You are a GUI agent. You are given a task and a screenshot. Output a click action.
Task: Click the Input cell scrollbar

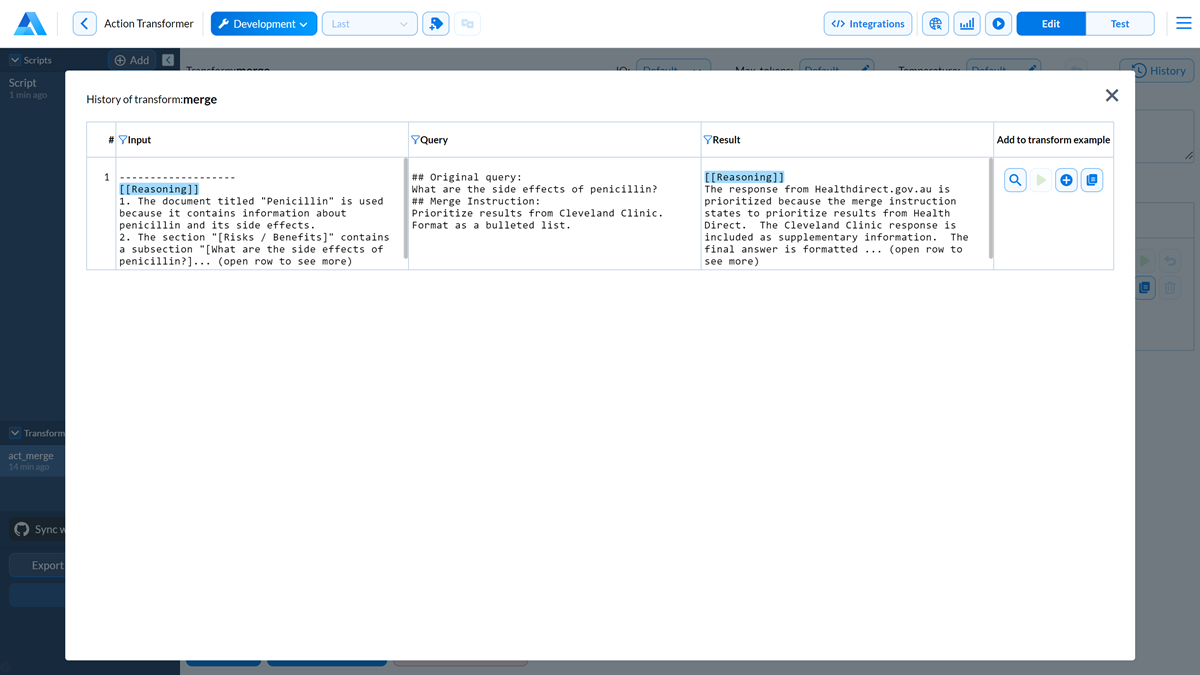tap(405, 208)
